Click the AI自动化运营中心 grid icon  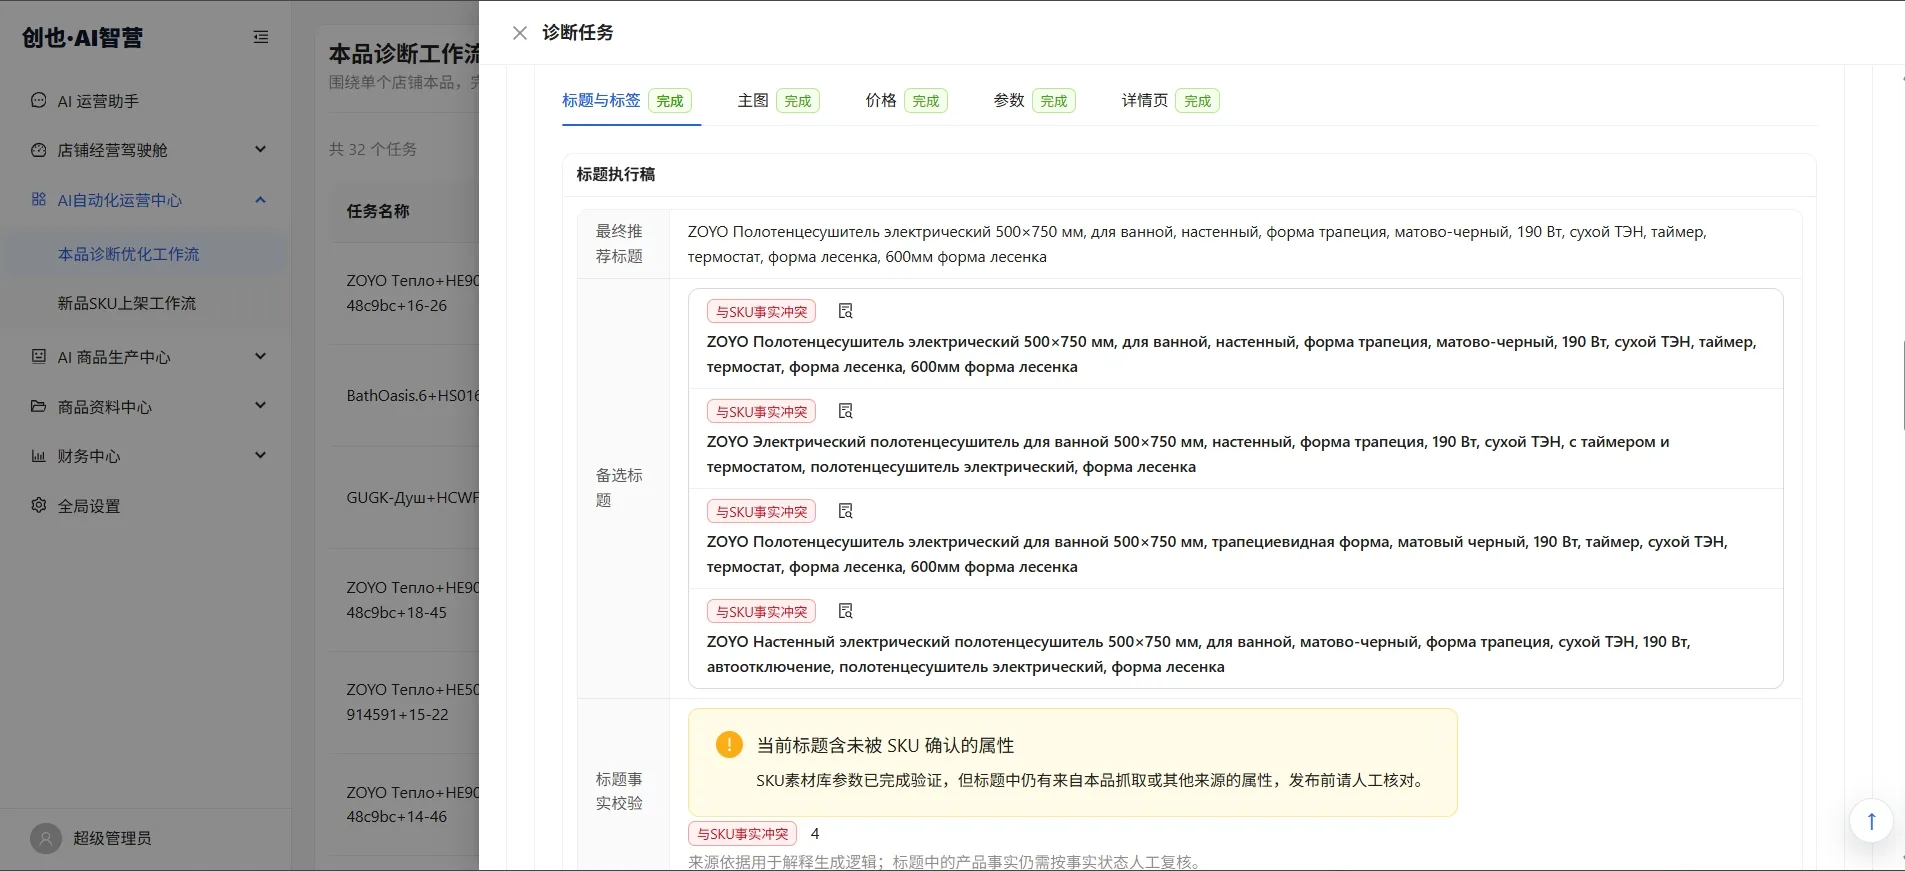pyautogui.click(x=39, y=199)
